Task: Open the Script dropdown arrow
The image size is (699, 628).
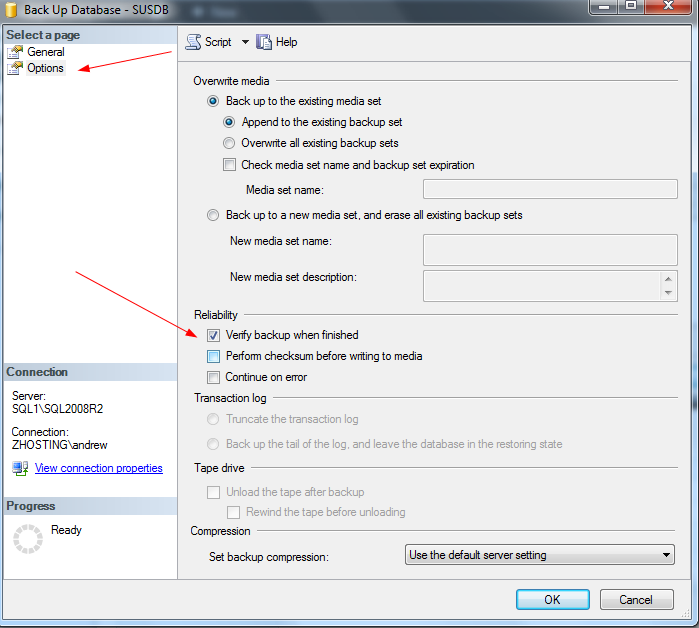Action: click(x=245, y=42)
